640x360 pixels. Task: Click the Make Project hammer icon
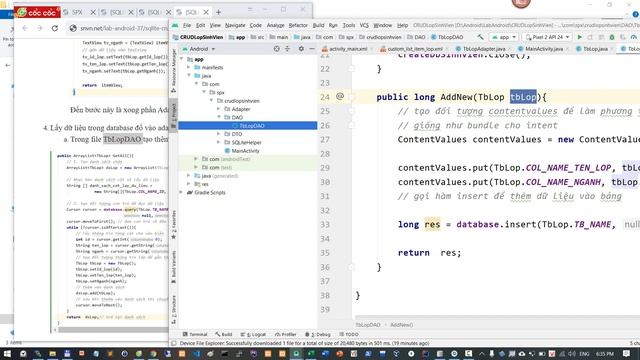coord(480,37)
